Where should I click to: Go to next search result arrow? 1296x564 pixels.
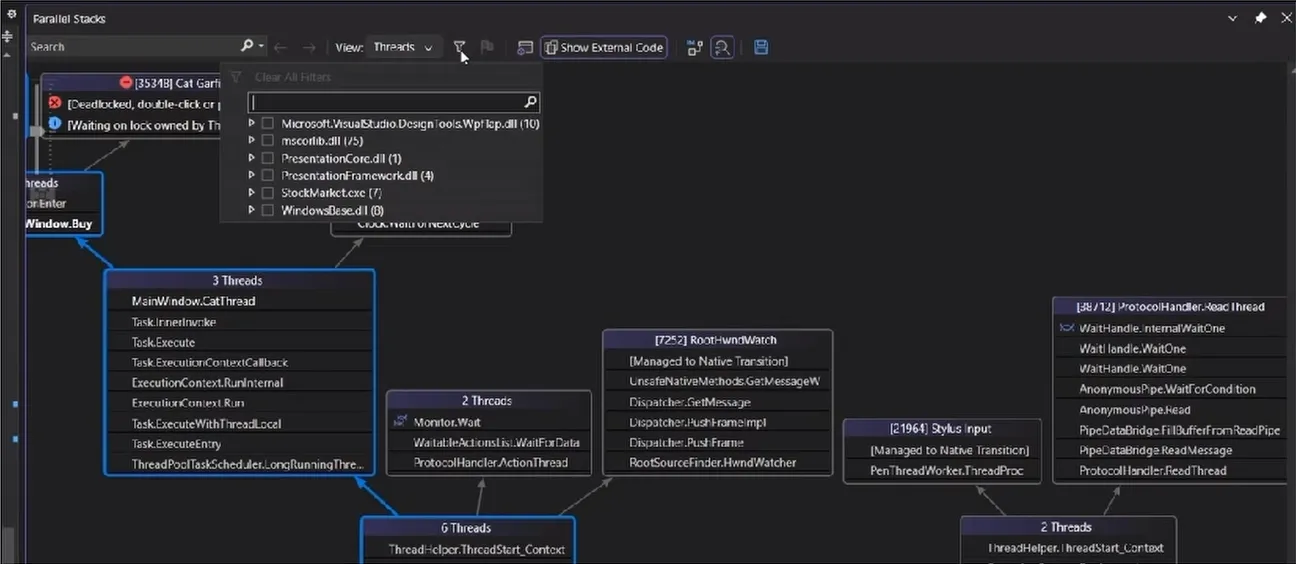(309, 47)
